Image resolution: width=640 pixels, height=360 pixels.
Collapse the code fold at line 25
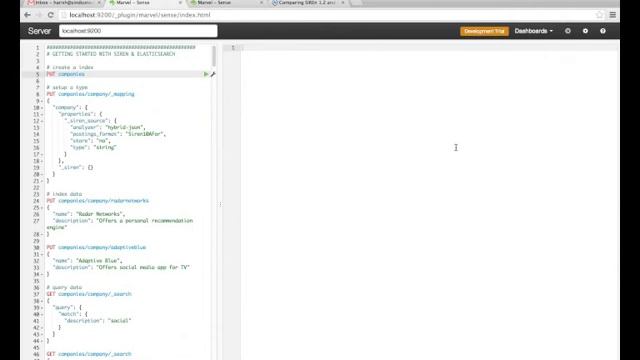[42, 207]
